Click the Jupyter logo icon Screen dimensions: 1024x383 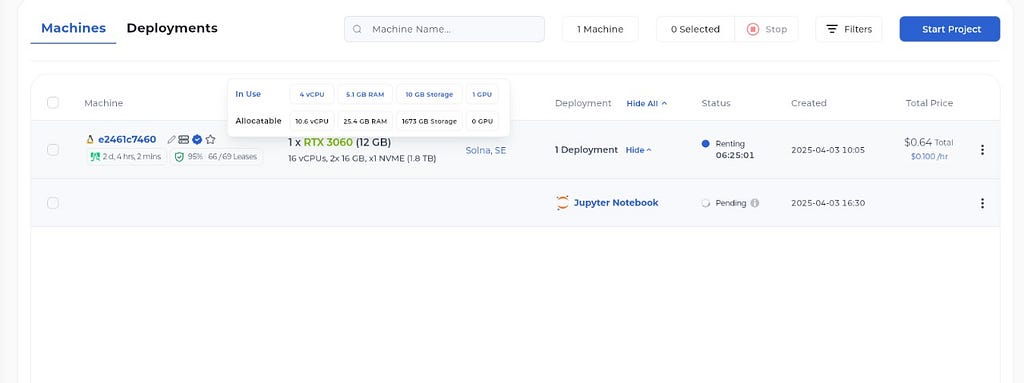coord(562,203)
